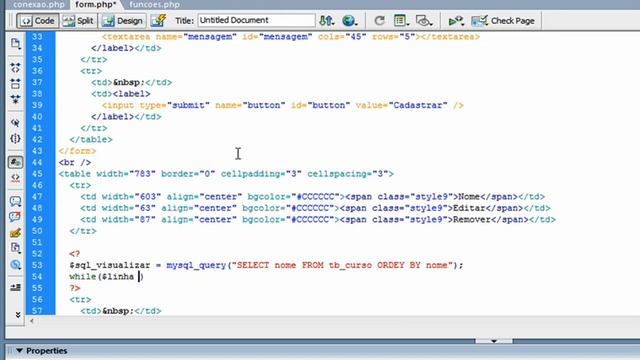This screenshot has height=360, width=640.
Task: Switch to Design view
Action: click(x=122, y=21)
